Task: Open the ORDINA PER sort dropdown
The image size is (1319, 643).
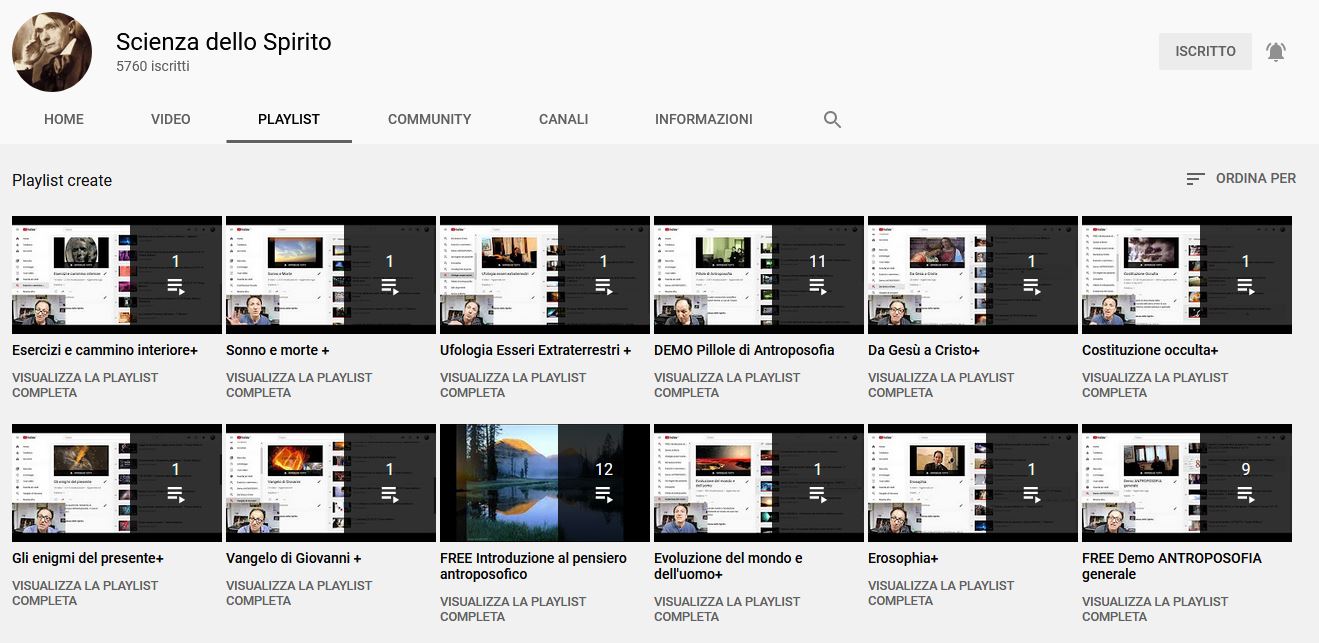Action: click(1241, 179)
